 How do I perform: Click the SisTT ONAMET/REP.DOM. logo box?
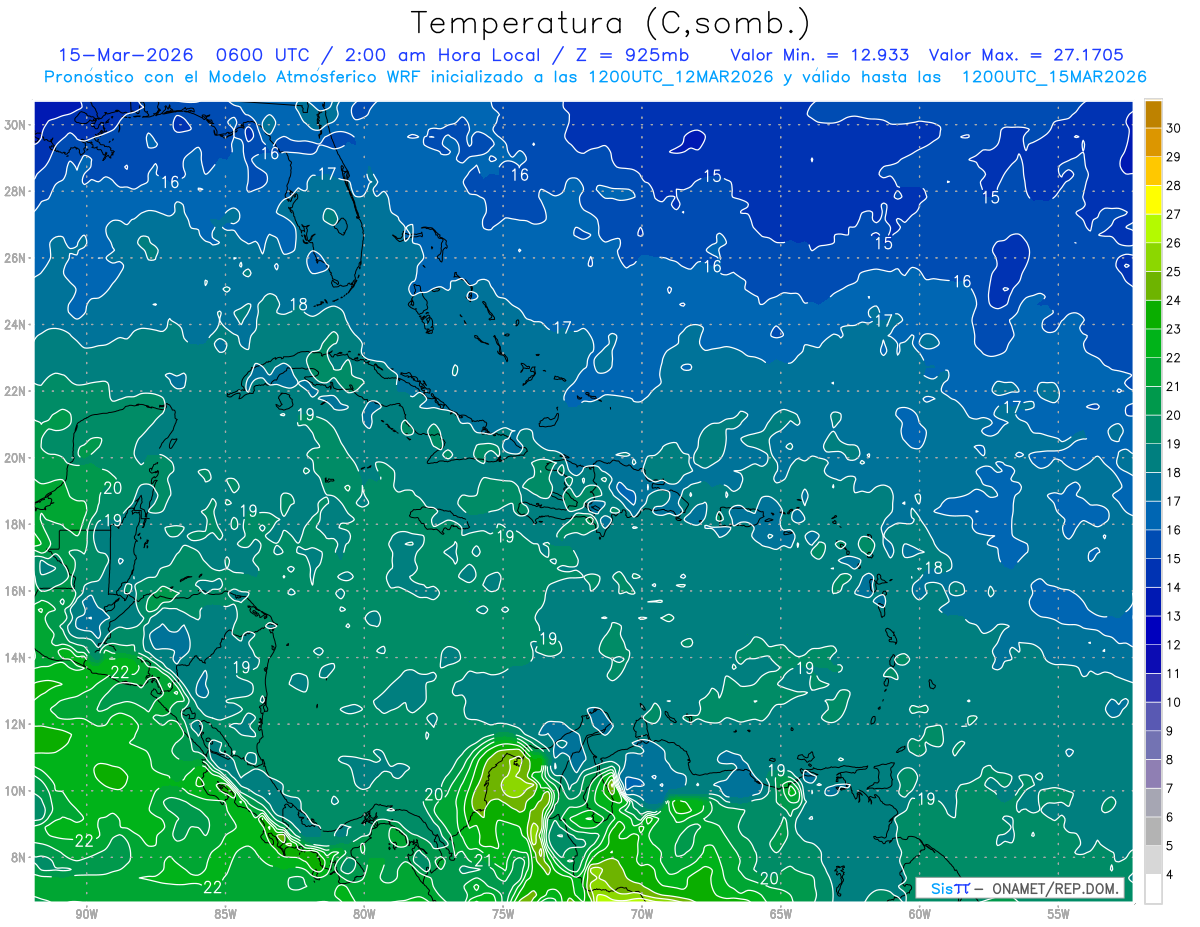point(1020,888)
